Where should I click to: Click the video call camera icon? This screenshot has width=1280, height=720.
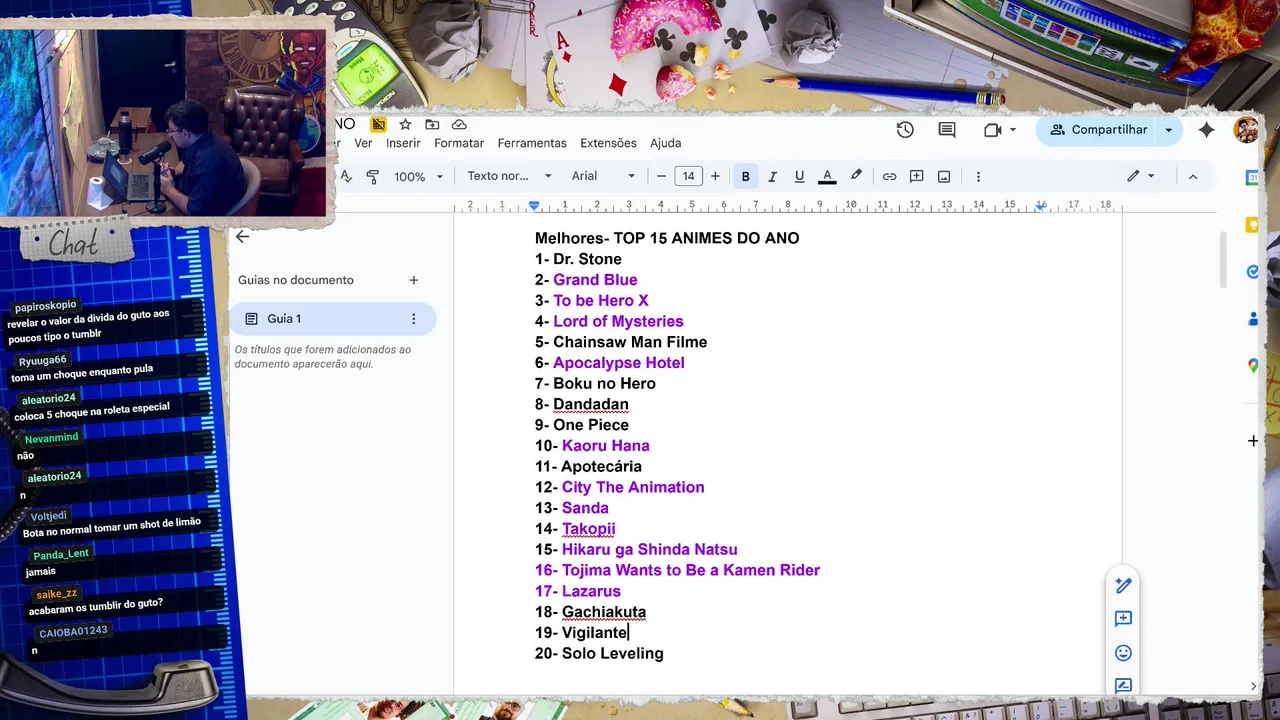[x=992, y=130]
